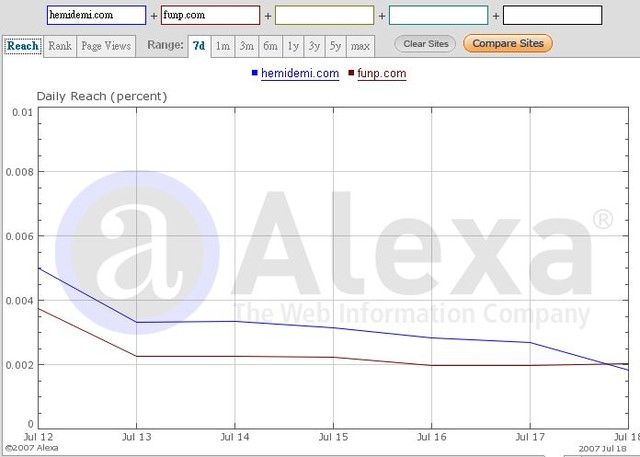640x457 pixels.
Task: Select the max range
Action: click(360, 46)
